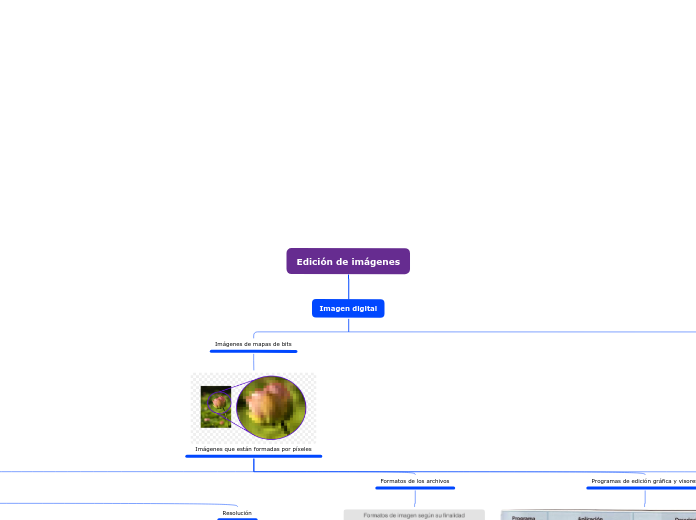Image resolution: width=696 pixels, height=520 pixels.
Task: Click connector line between root and 'Imagen digital'
Action: pos(348,286)
